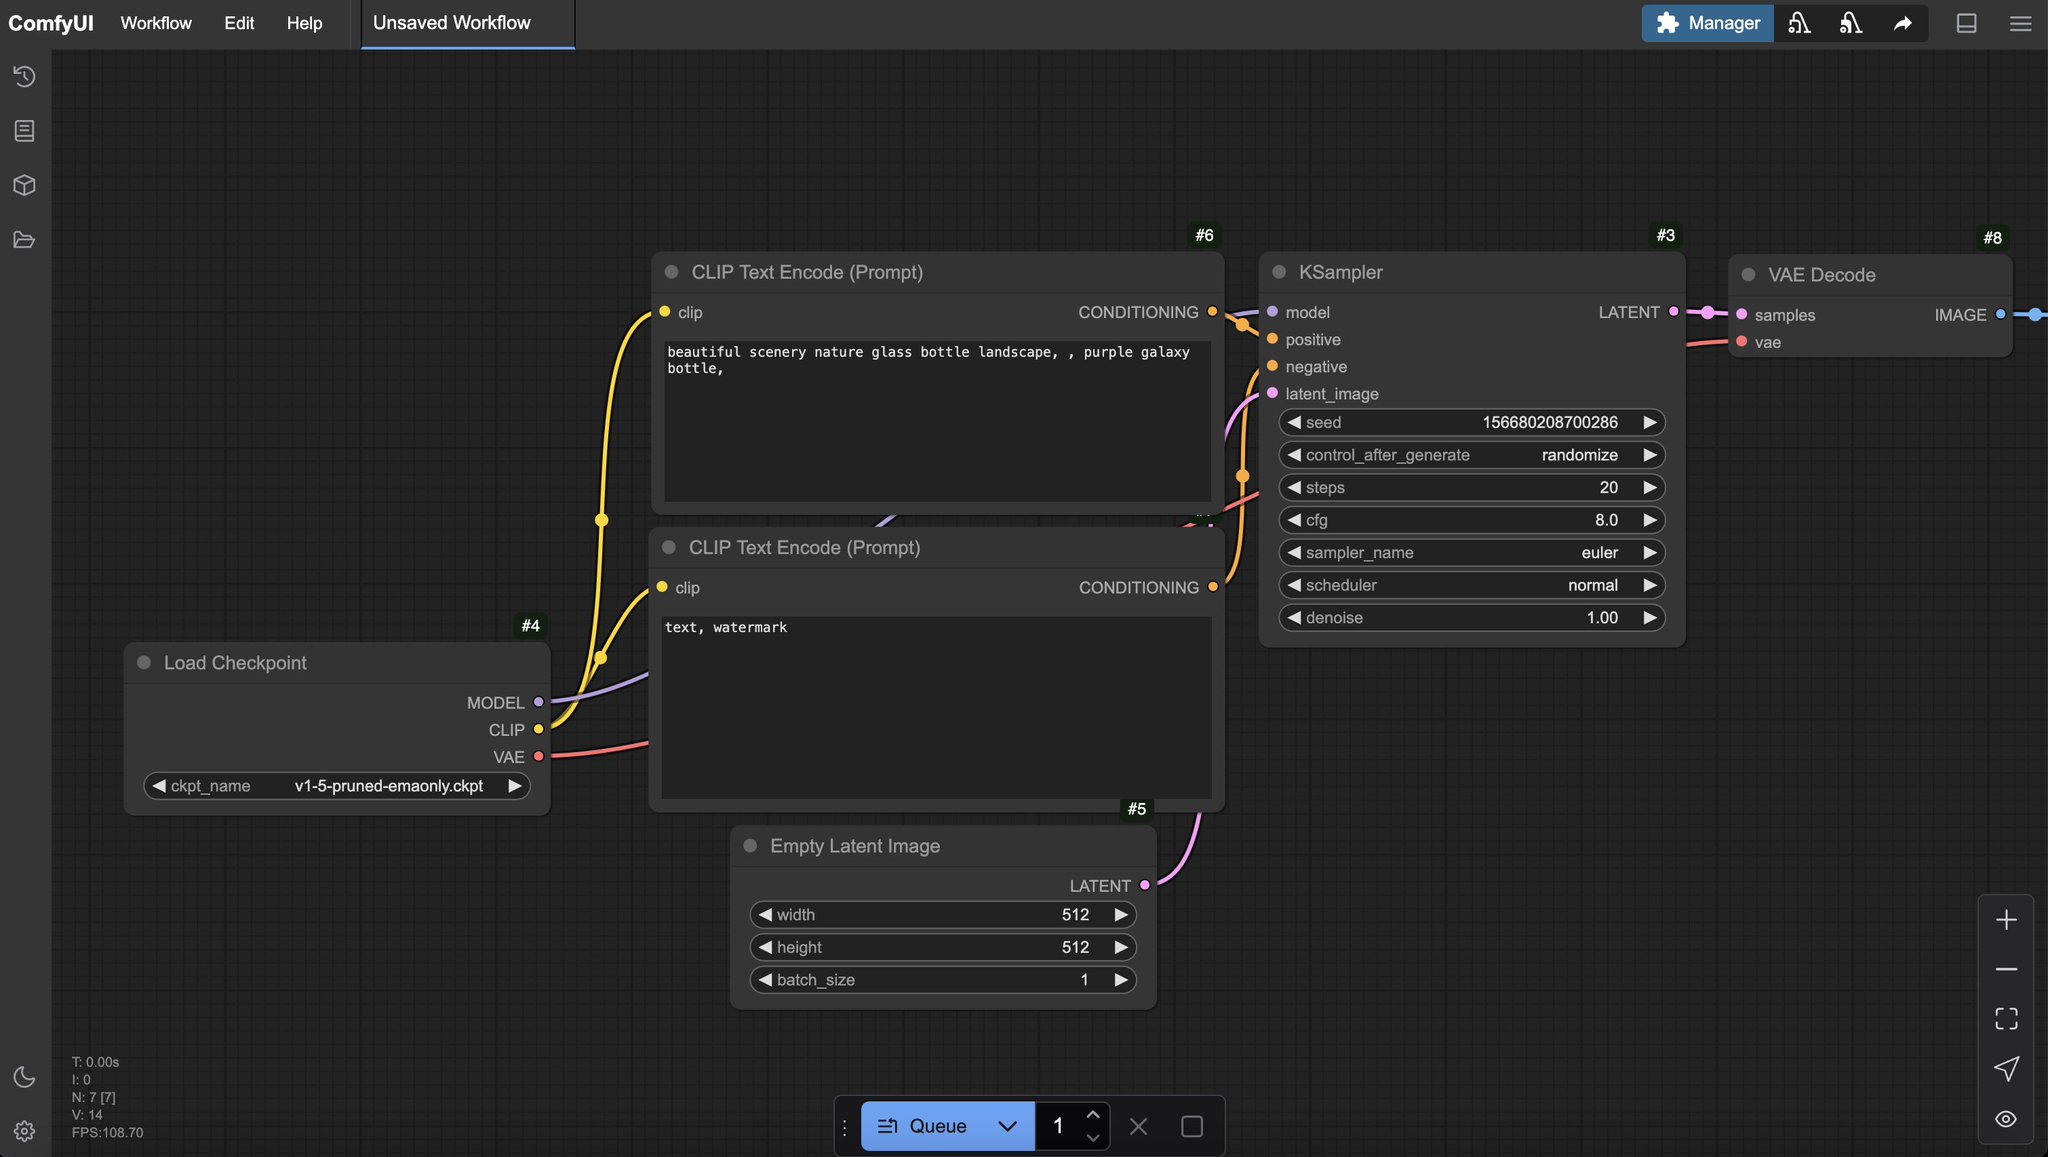Open the Manager extension button
Image resolution: width=2048 pixels, height=1157 pixels.
1707,23
